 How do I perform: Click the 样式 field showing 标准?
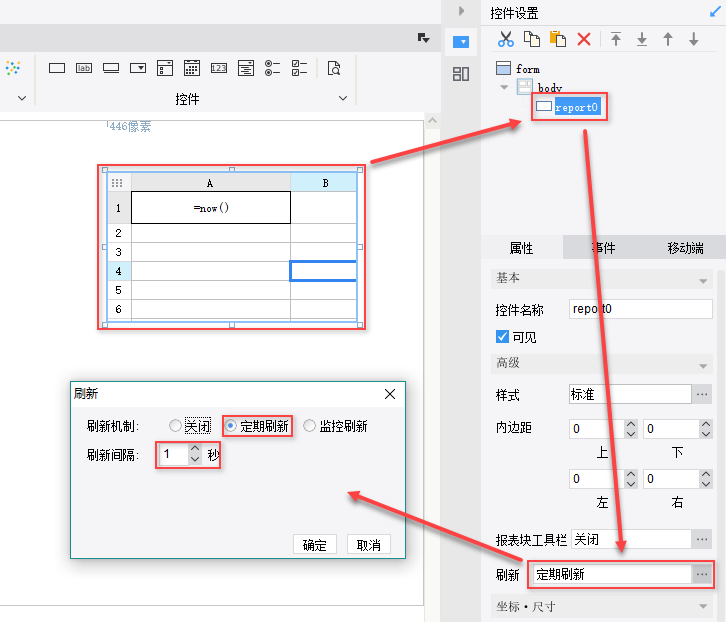pos(630,395)
